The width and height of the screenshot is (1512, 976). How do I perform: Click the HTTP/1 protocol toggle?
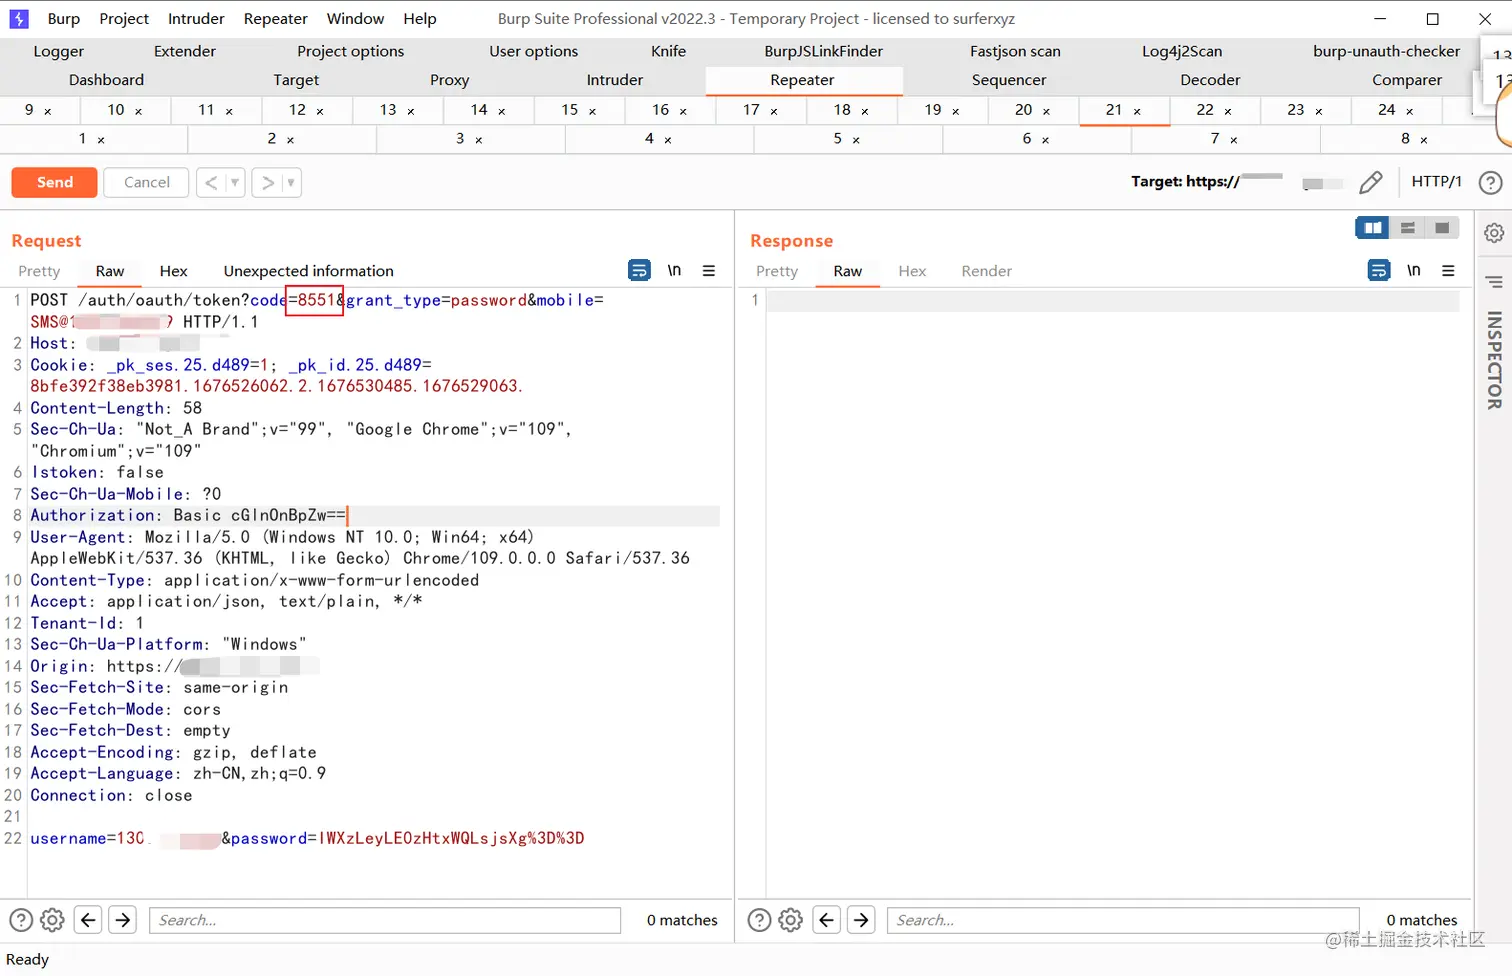pos(1436,181)
